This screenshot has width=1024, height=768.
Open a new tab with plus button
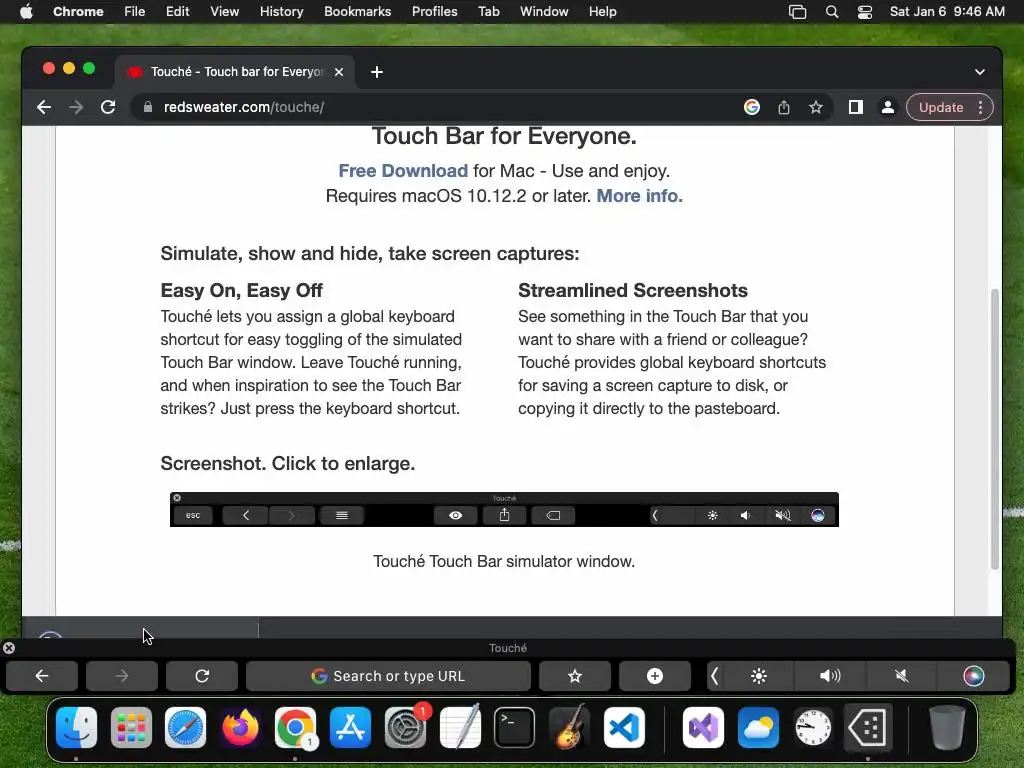point(377,72)
